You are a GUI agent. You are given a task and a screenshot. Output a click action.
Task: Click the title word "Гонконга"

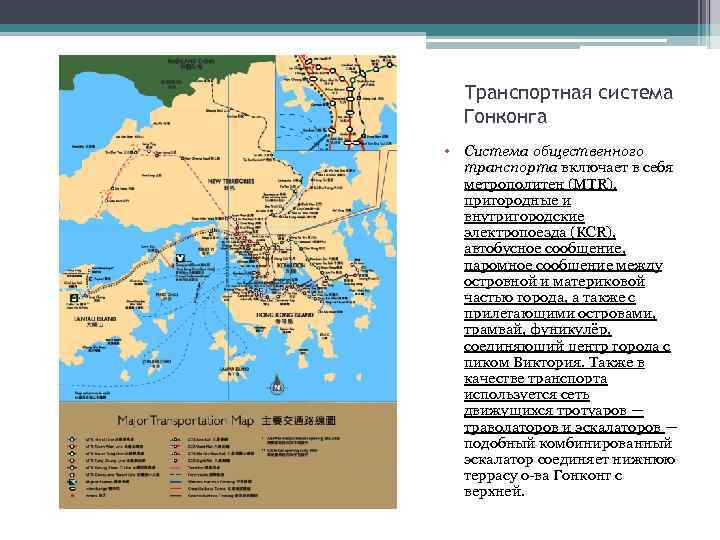[x=506, y=116]
